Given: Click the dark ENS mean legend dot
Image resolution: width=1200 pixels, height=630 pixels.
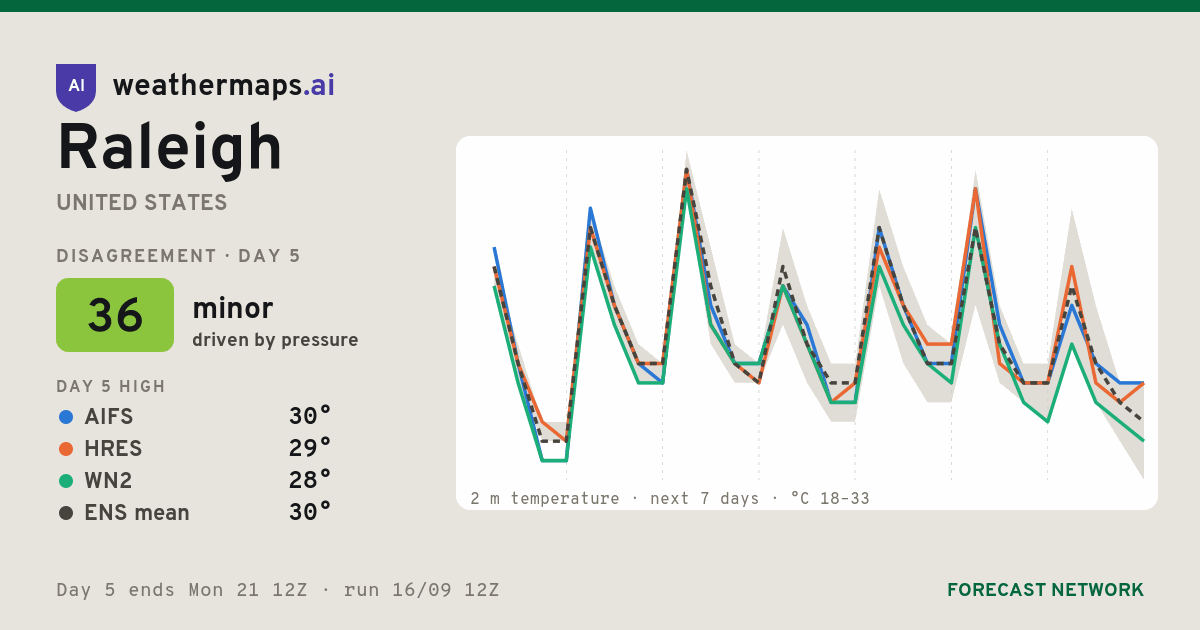Looking at the screenshot, I should click(x=66, y=513).
